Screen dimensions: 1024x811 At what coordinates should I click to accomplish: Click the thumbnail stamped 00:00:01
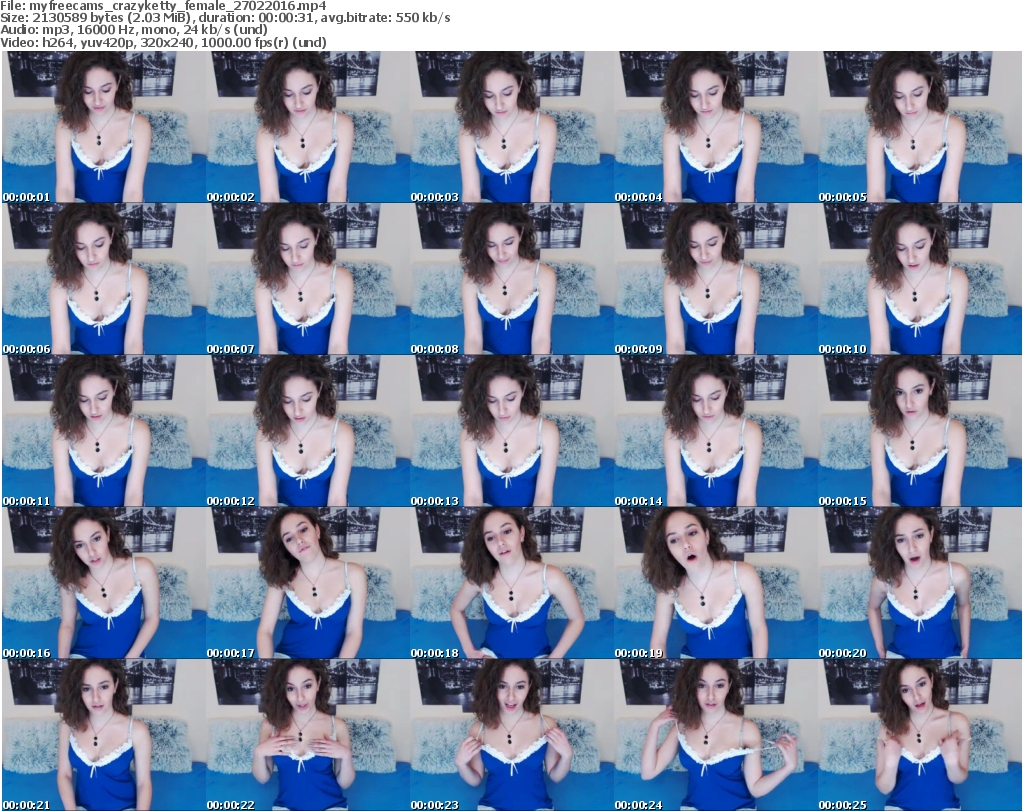click(x=103, y=127)
